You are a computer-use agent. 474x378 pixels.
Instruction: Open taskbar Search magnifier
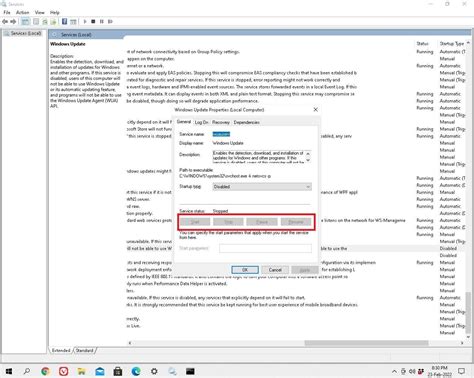point(27,371)
